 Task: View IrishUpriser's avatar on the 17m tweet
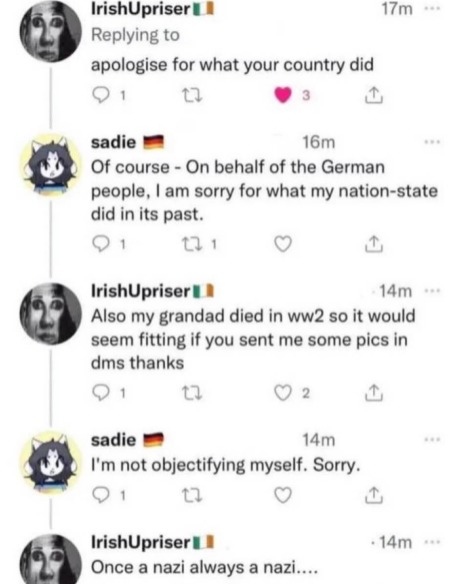coord(51,31)
